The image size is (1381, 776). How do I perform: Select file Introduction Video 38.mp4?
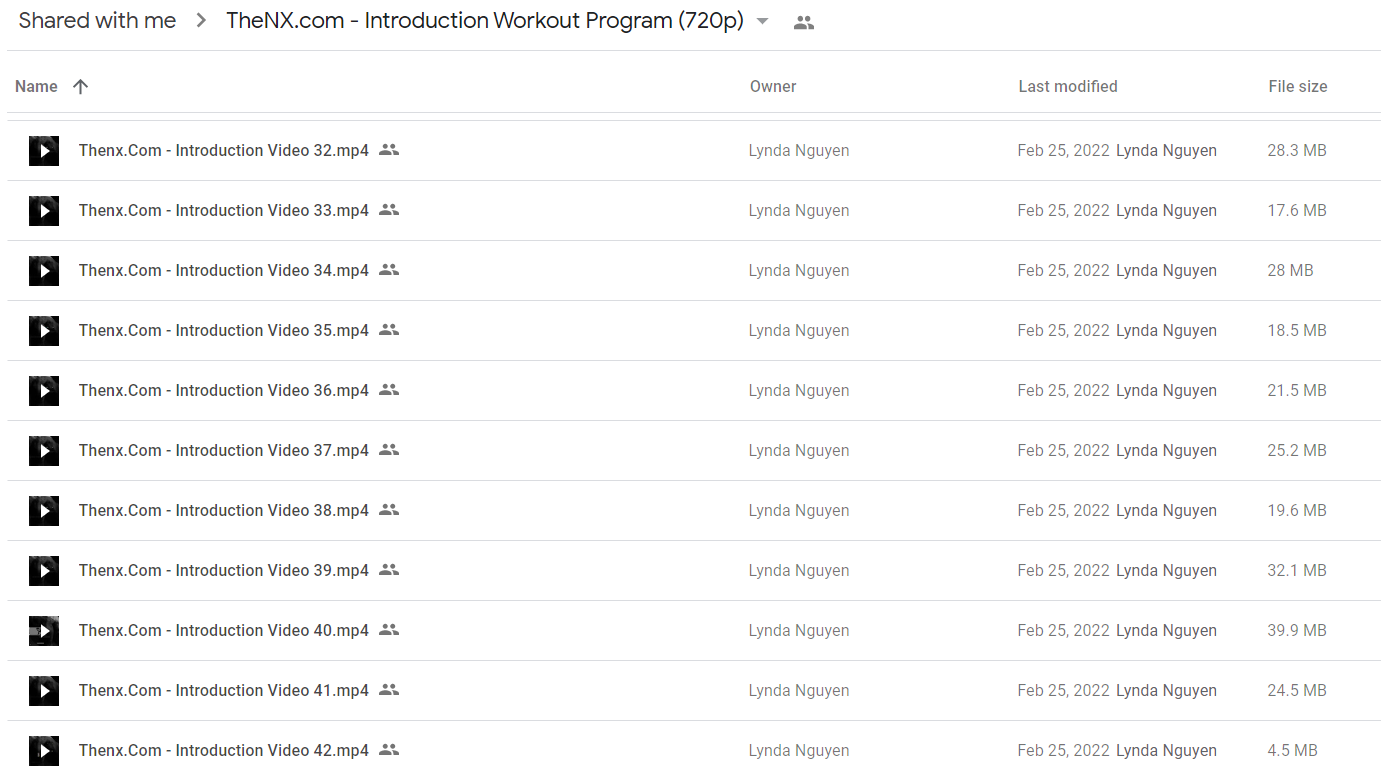[x=224, y=510]
